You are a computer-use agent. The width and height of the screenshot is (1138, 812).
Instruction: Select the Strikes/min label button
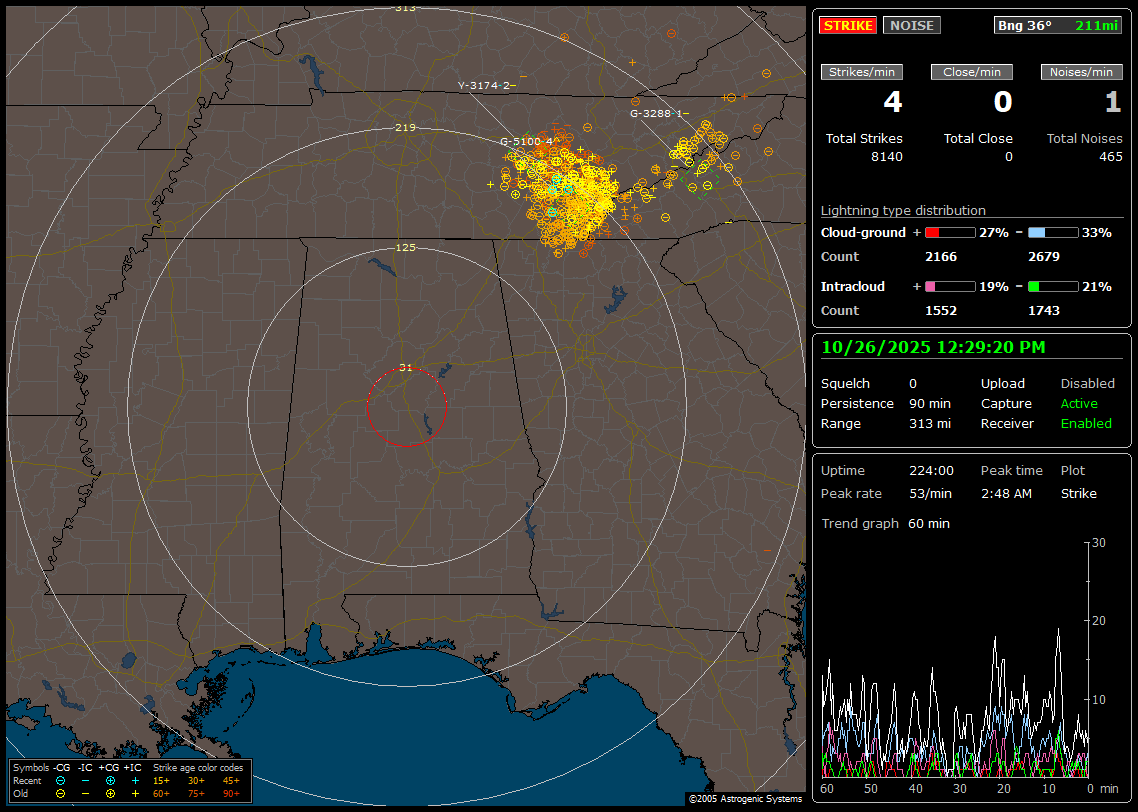[862, 72]
